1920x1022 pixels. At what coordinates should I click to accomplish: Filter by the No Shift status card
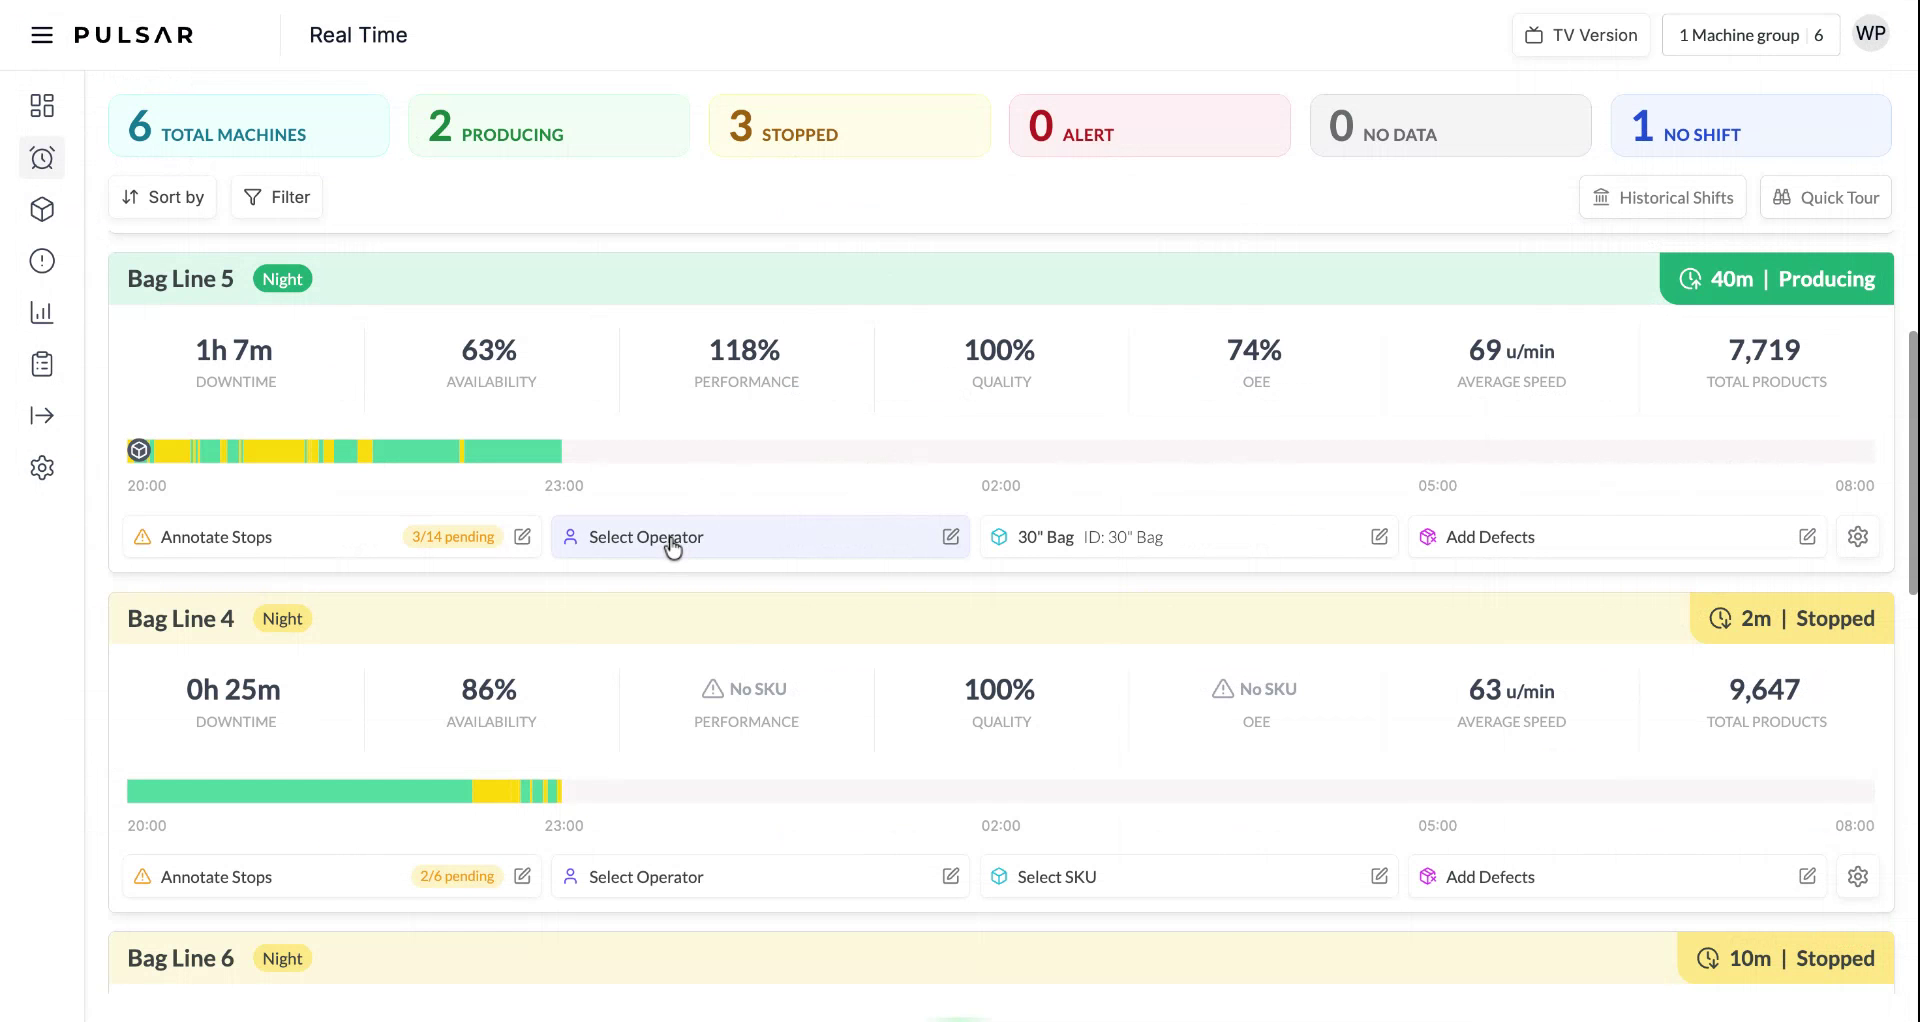(x=1750, y=126)
